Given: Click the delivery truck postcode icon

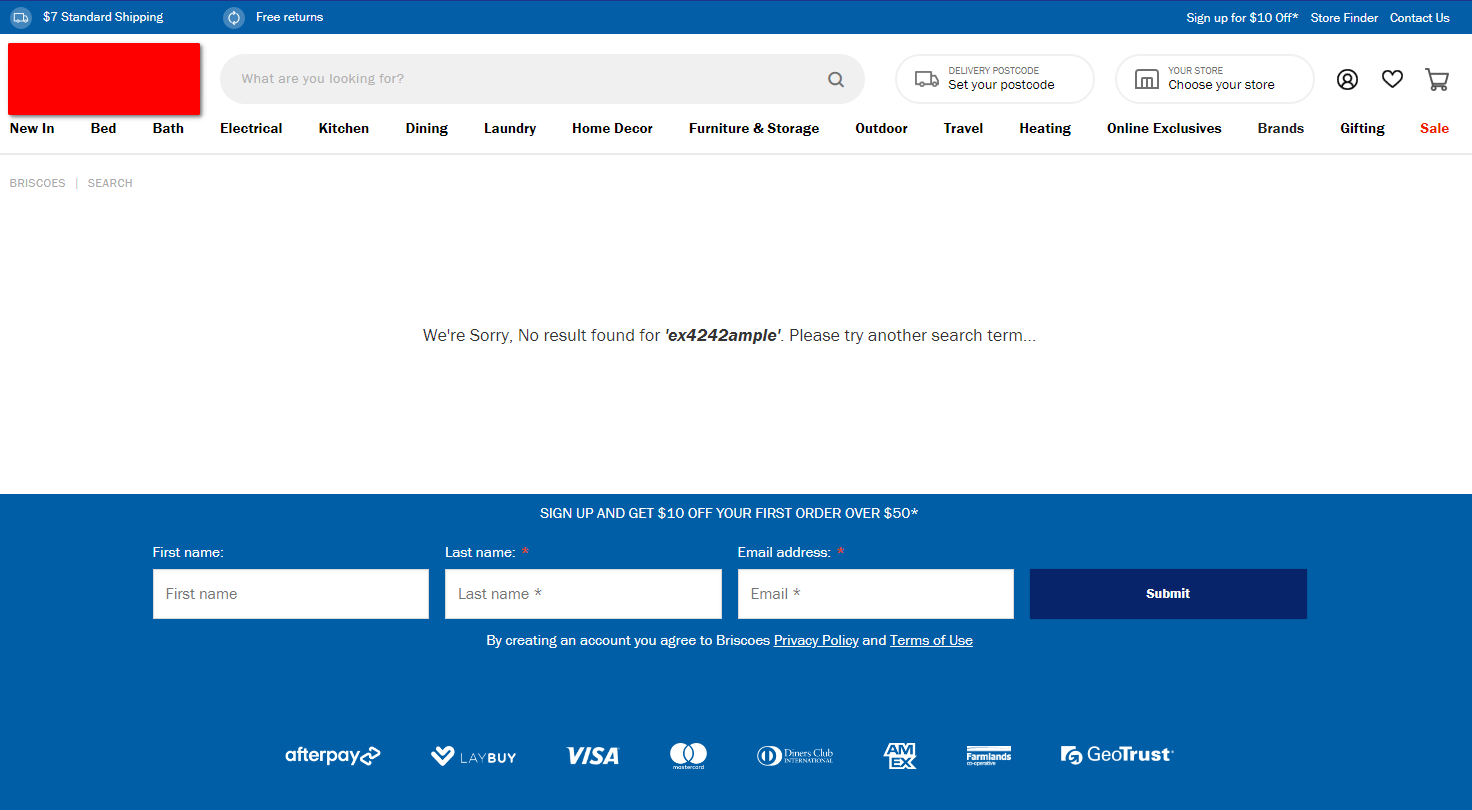Looking at the screenshot, I should pos(927,79).
